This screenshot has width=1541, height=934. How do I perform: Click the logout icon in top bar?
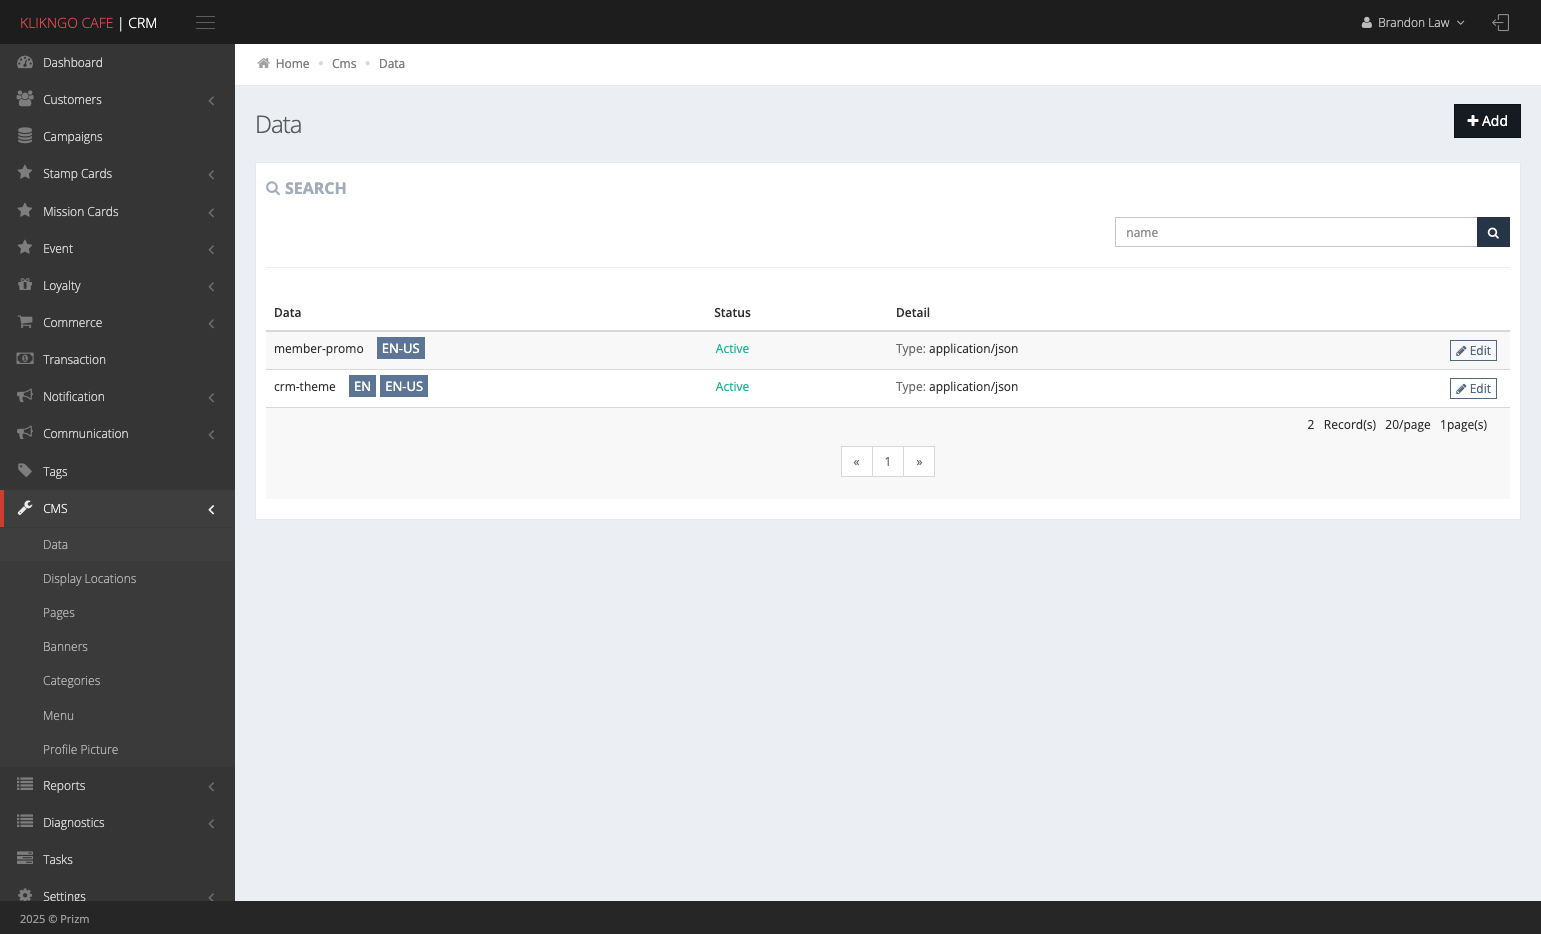click(1500, 22)
